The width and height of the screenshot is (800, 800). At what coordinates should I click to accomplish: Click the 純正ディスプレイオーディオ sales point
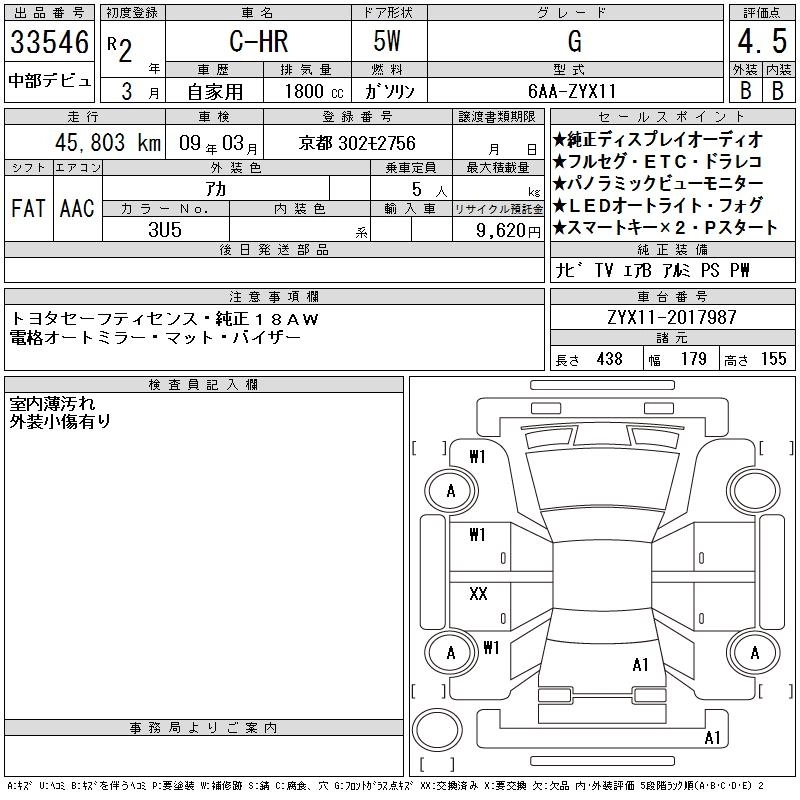tap(658, 139)
